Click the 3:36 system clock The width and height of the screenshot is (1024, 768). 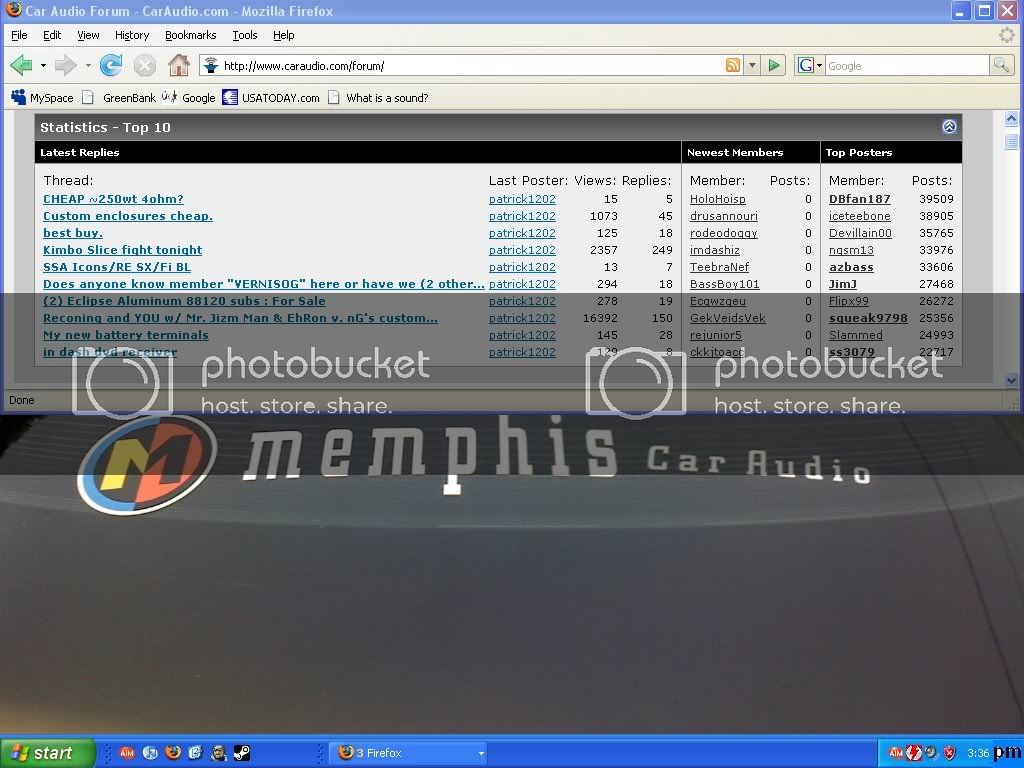point(978,753)
